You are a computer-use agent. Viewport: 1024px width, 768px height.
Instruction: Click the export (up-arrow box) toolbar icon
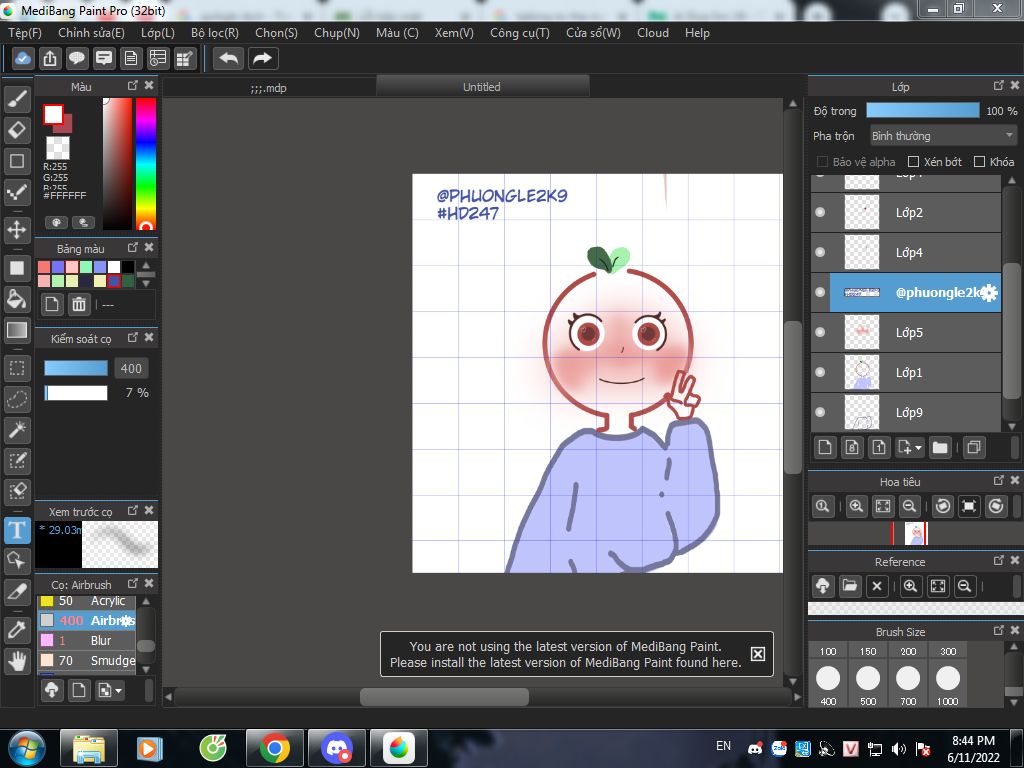pyautogui.click(x=50, y=59)
